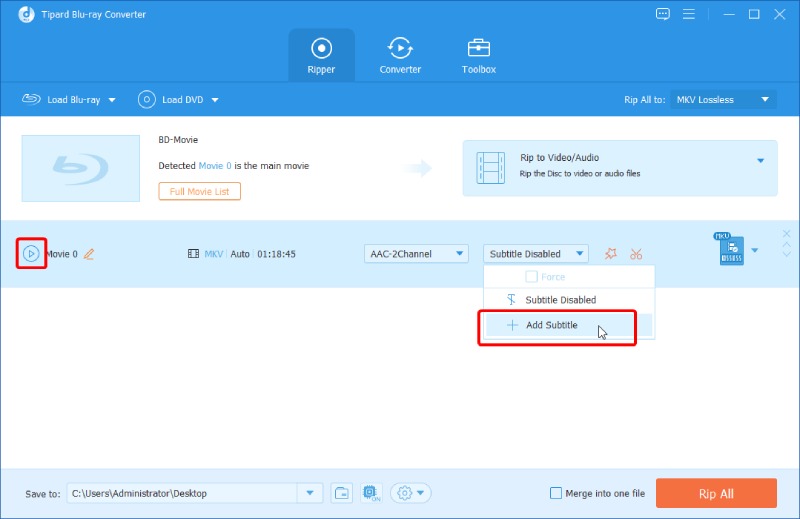Rename Movie 0 with pencil icon
Image resolution: width=800 pixels, height=519 pixels.
click(x=89, y=254)
